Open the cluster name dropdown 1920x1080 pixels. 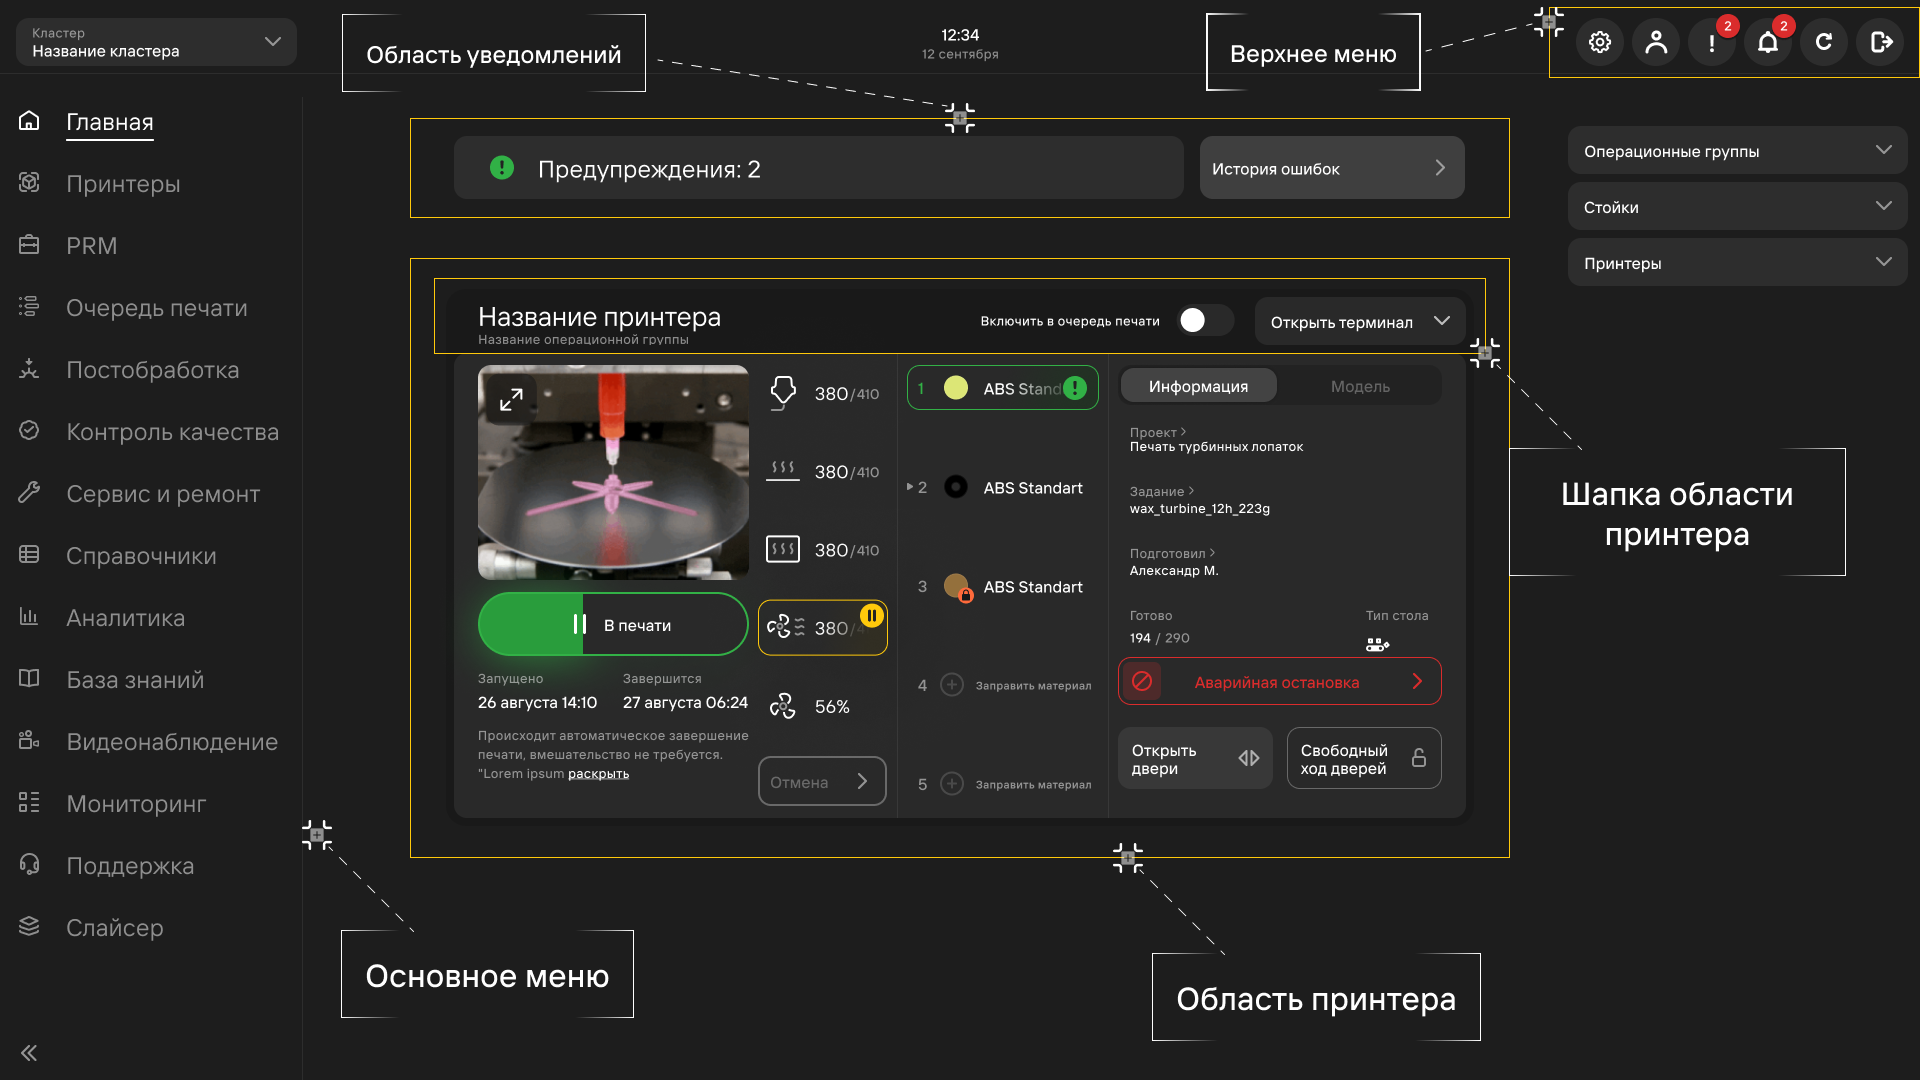[156, 42]
